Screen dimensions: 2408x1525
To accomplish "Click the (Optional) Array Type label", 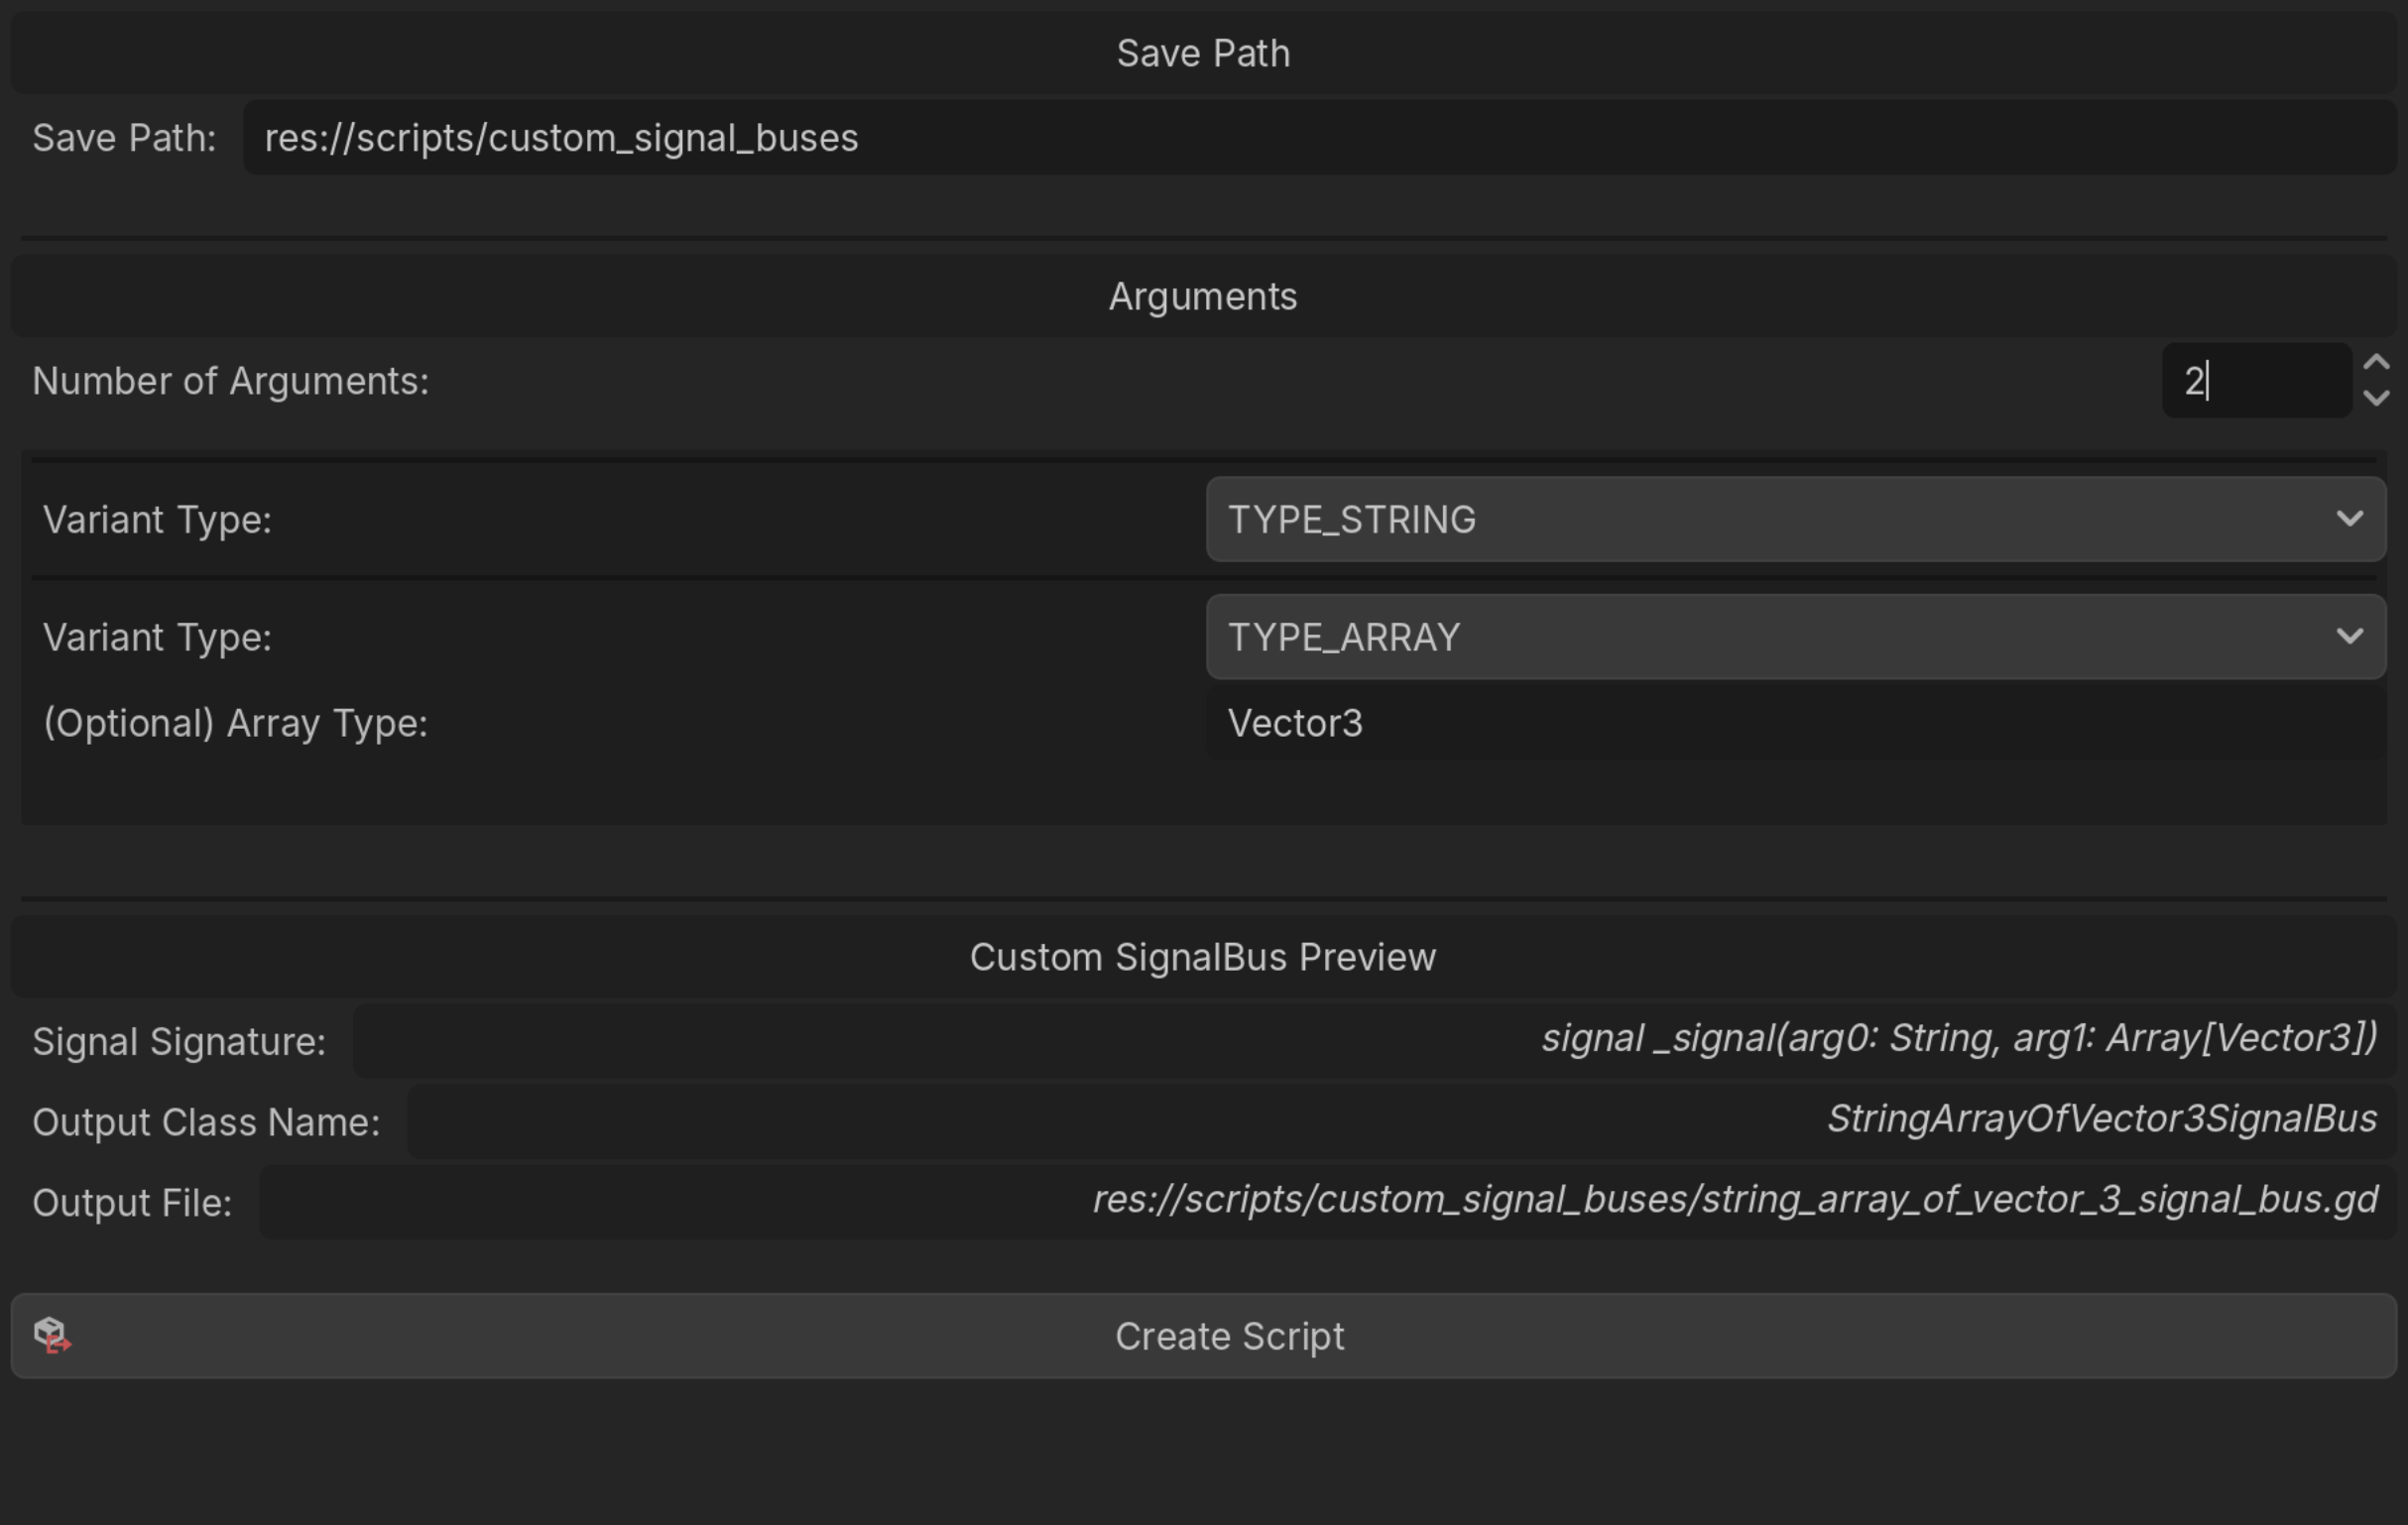I will coord(235,723).
